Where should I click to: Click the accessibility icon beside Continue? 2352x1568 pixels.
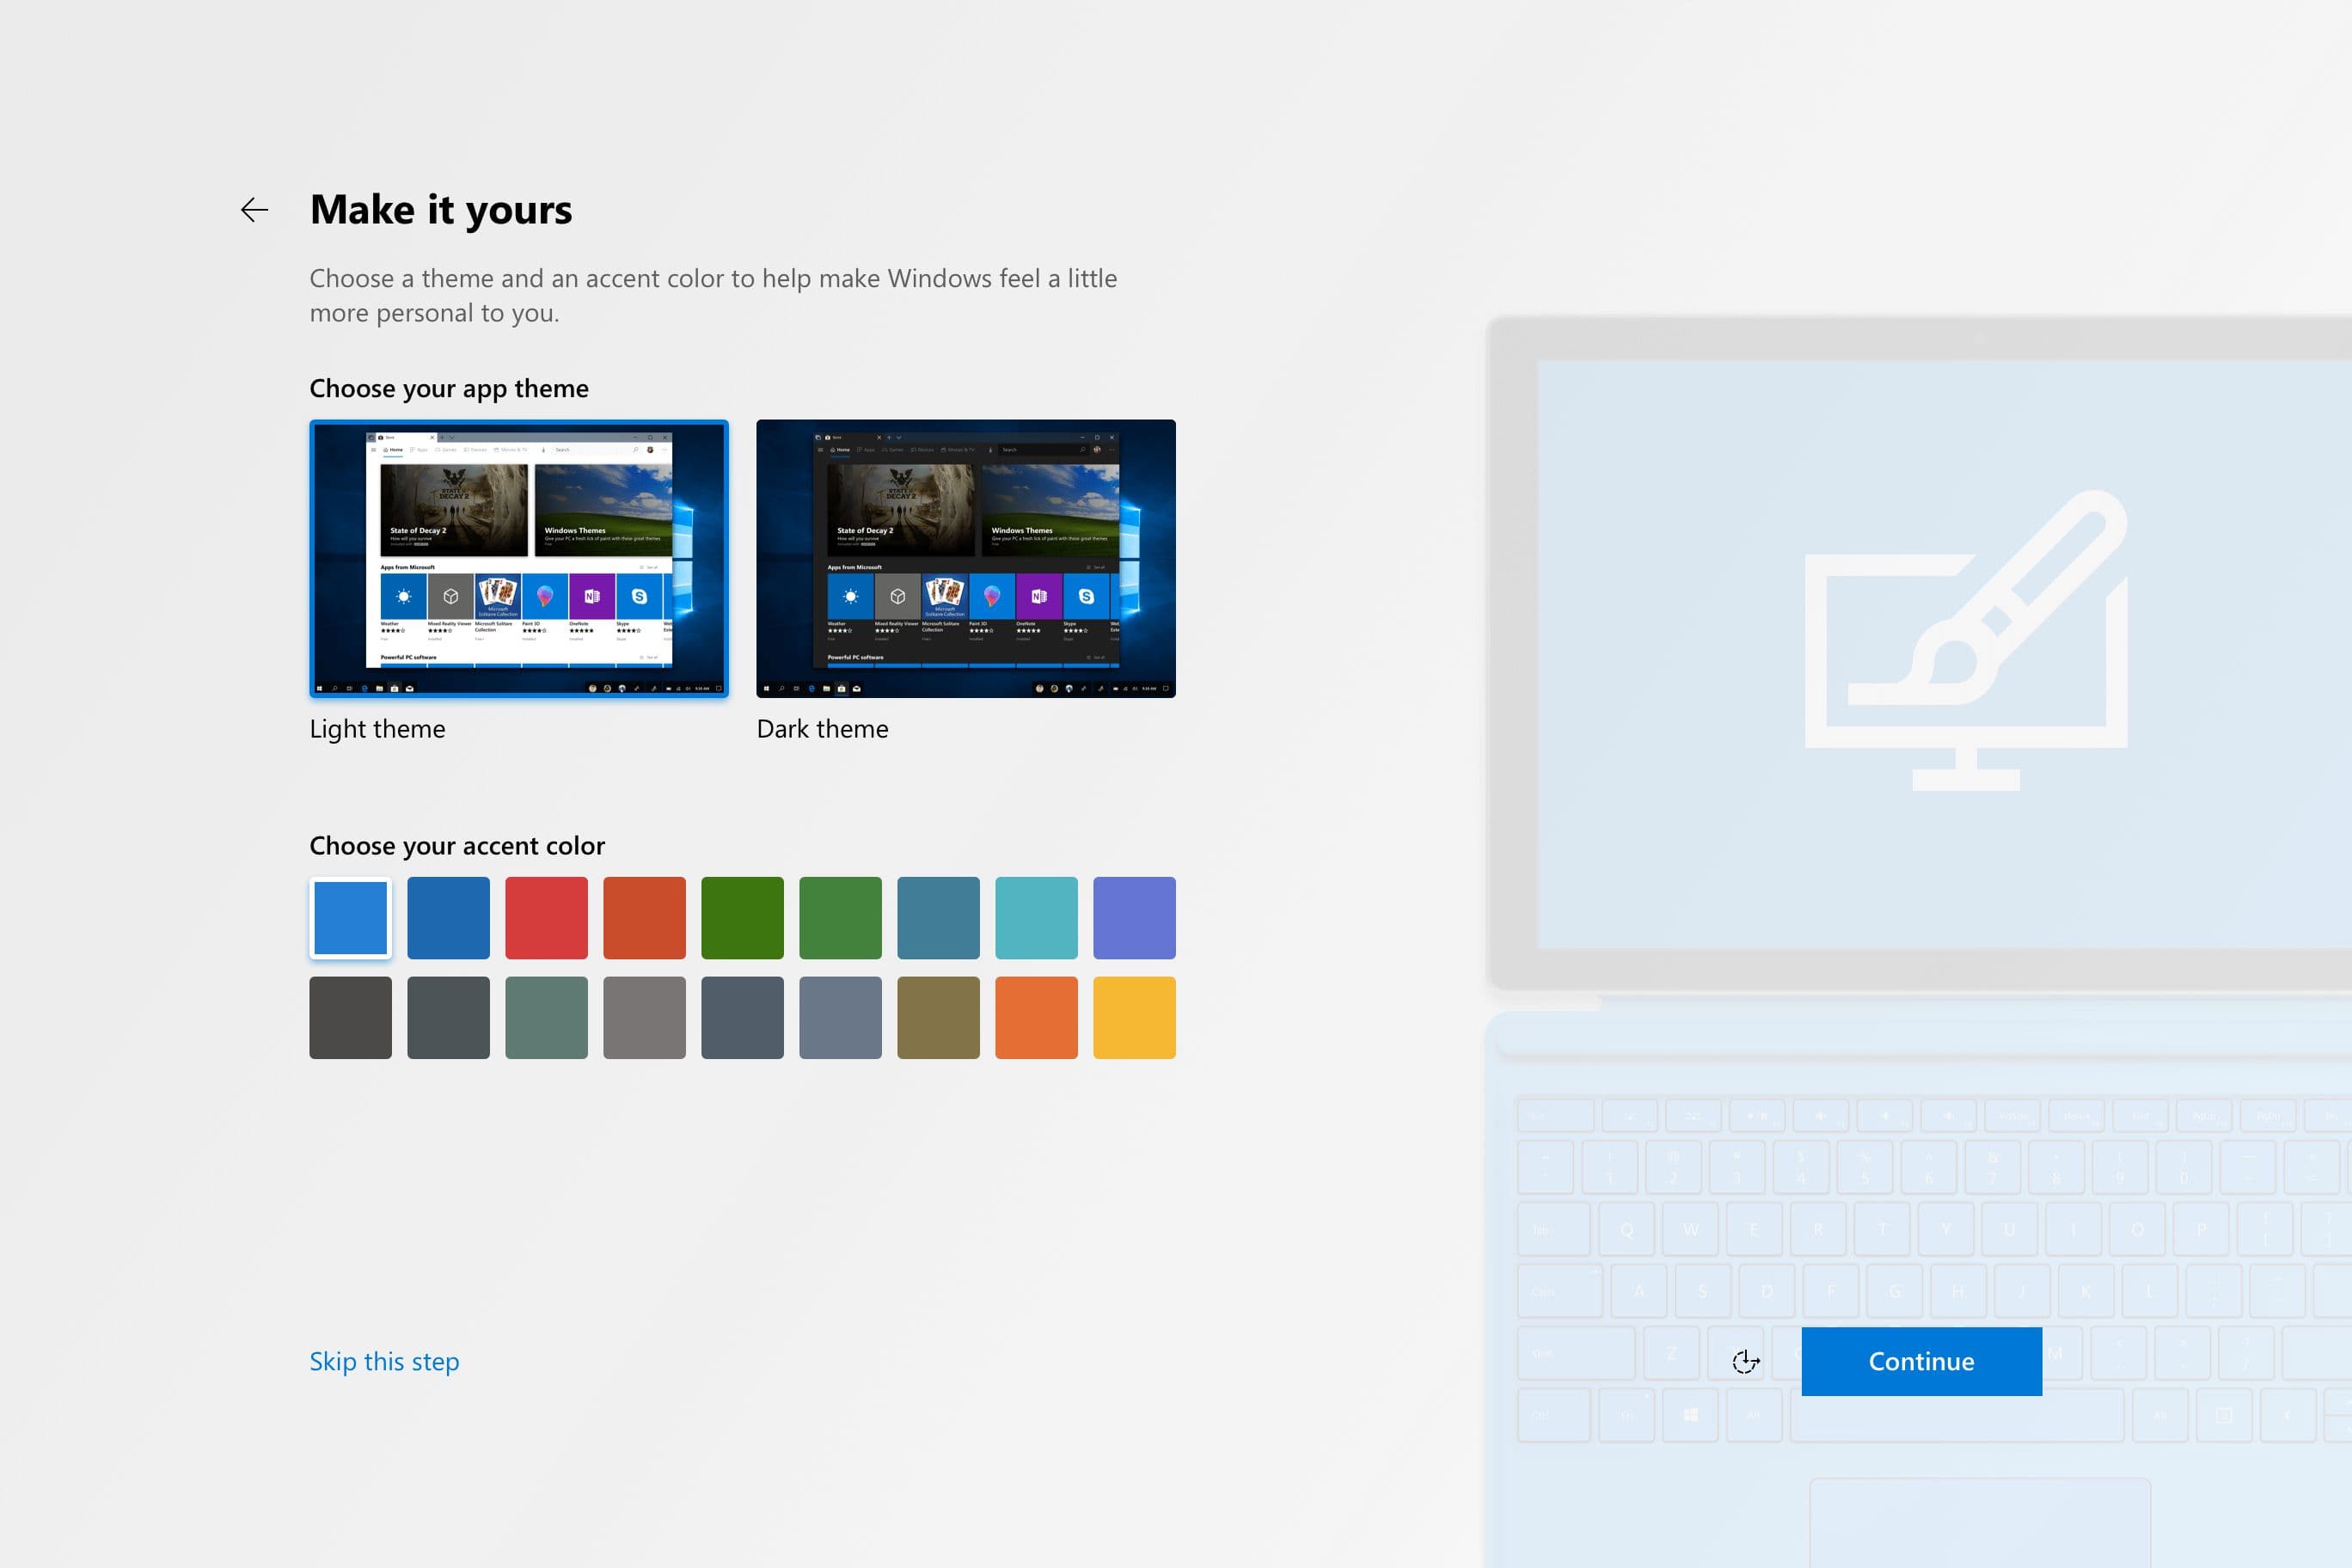1745,1361
